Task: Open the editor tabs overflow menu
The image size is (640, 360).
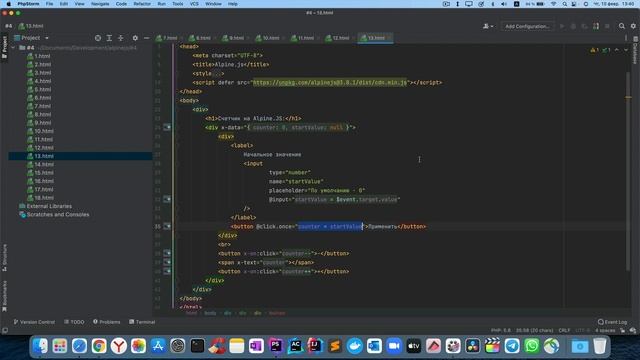Action: tap(625, 38)
